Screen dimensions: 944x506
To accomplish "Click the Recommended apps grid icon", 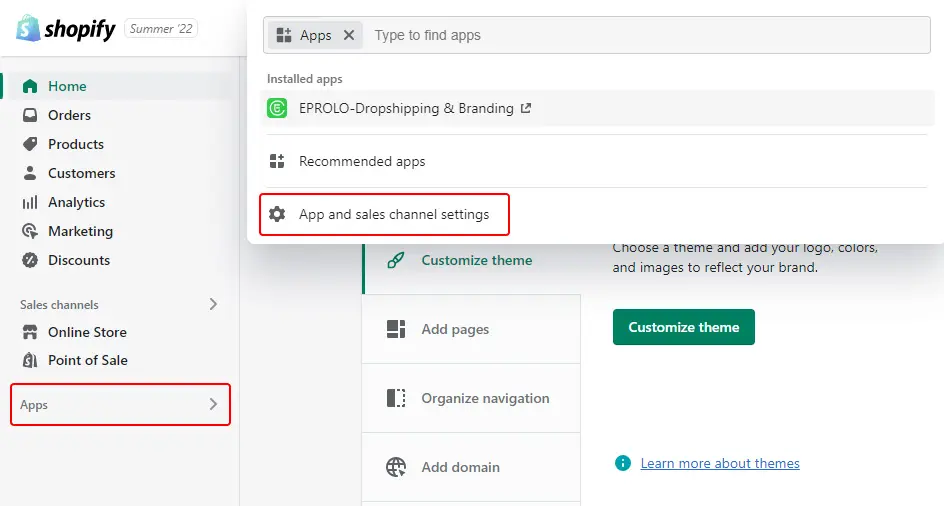I will pos(277,161).
